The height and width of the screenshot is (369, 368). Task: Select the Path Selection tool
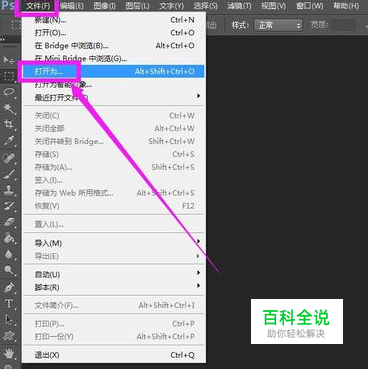point(9,319)
